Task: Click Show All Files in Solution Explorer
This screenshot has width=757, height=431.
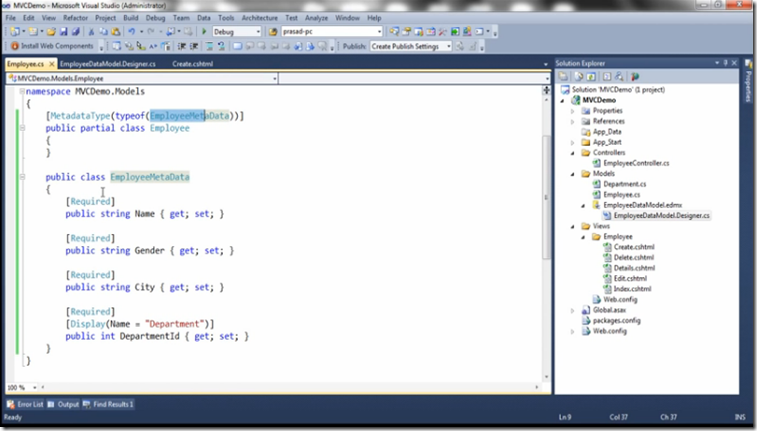Action: pos(578,77)
